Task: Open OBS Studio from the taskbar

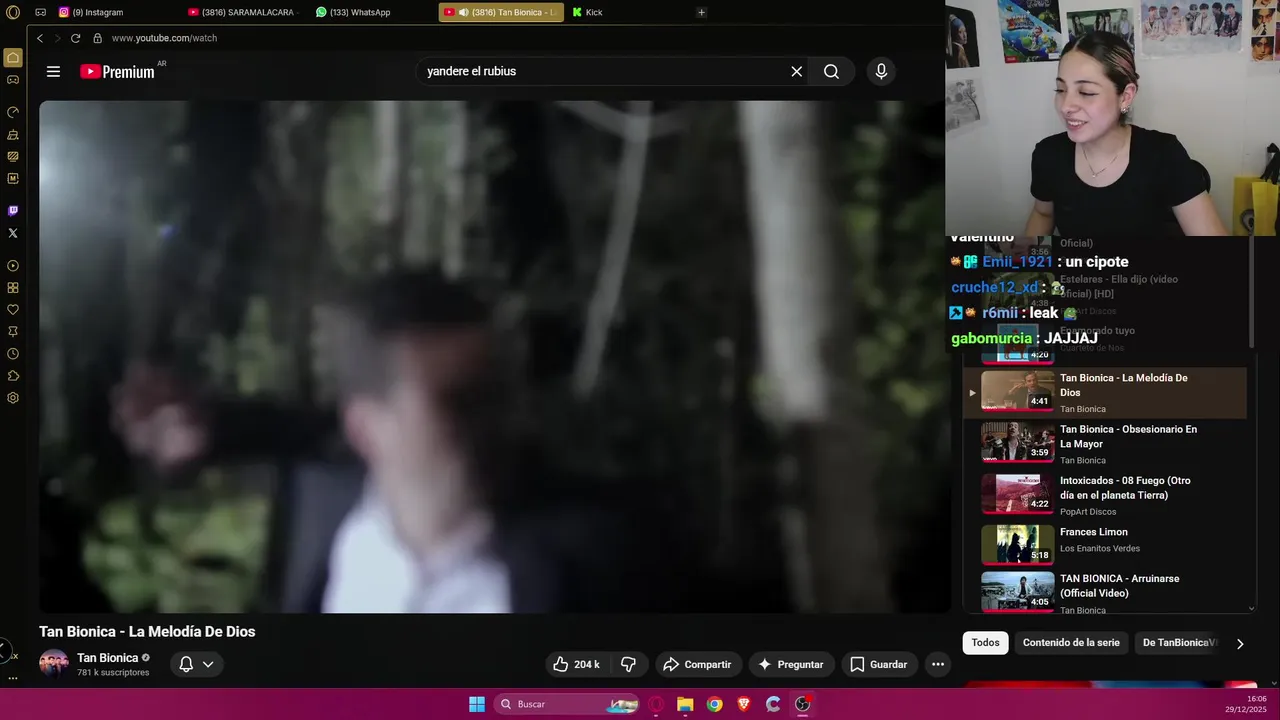Action: 802,704
